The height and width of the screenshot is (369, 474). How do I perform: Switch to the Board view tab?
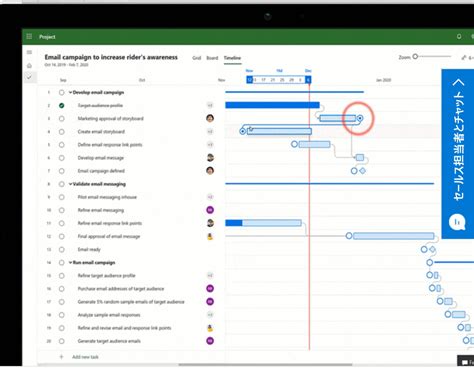pyautogui.click(x=212, y=58)
